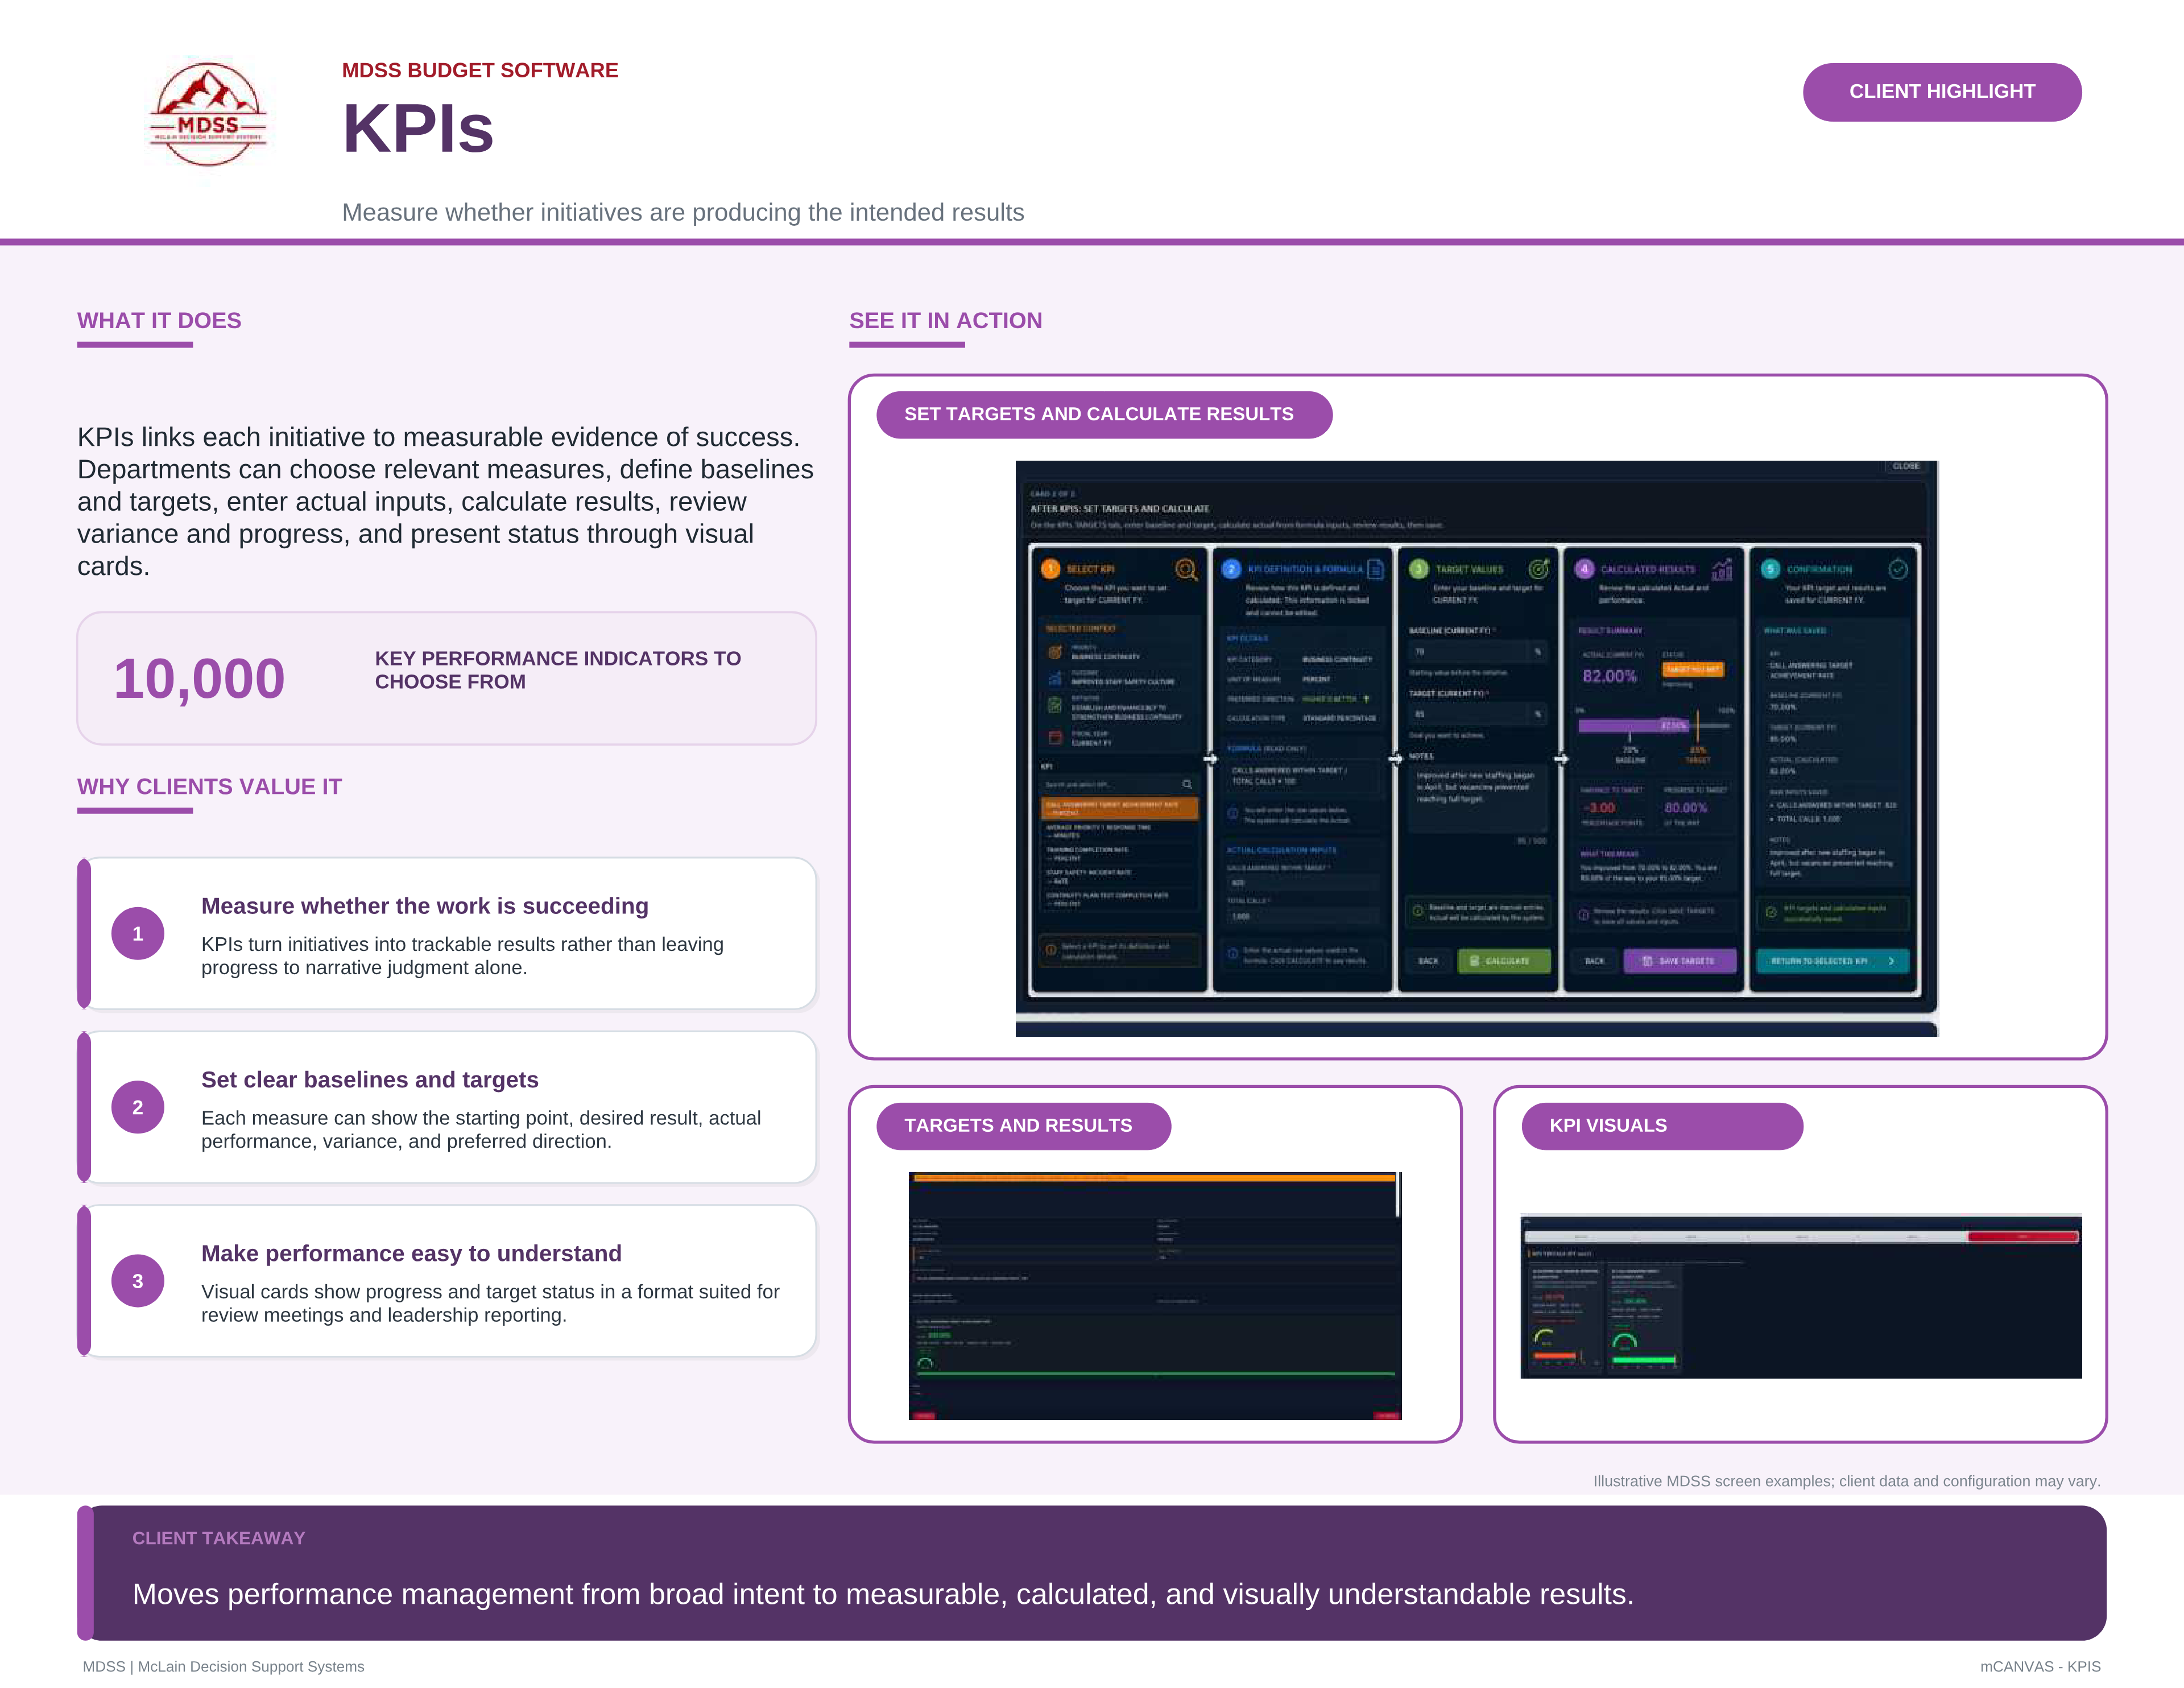Image resolution: width=2184 pixels, height=1688 pixels.
Task: Click the Close button of the walkthrough panel
Action: point(1906,466)
